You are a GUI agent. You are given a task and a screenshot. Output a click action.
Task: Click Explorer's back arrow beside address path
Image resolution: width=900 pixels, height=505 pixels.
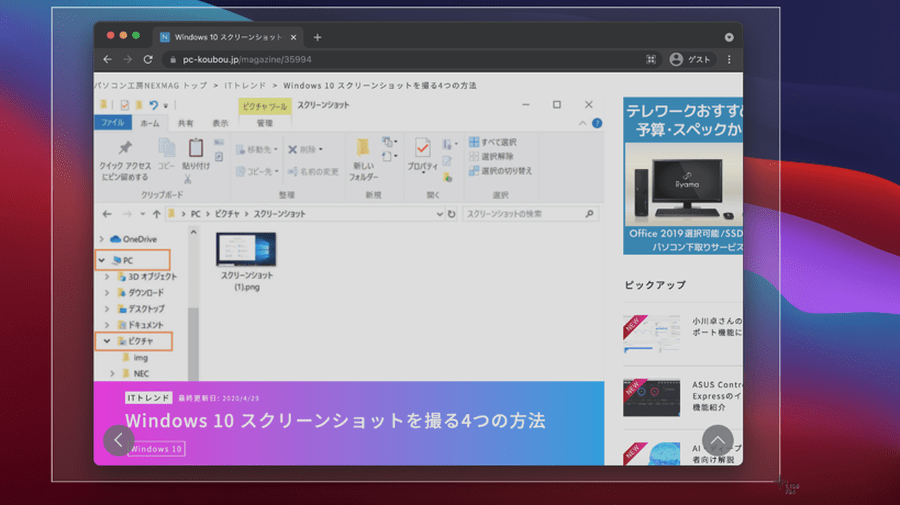coord(107,214)
